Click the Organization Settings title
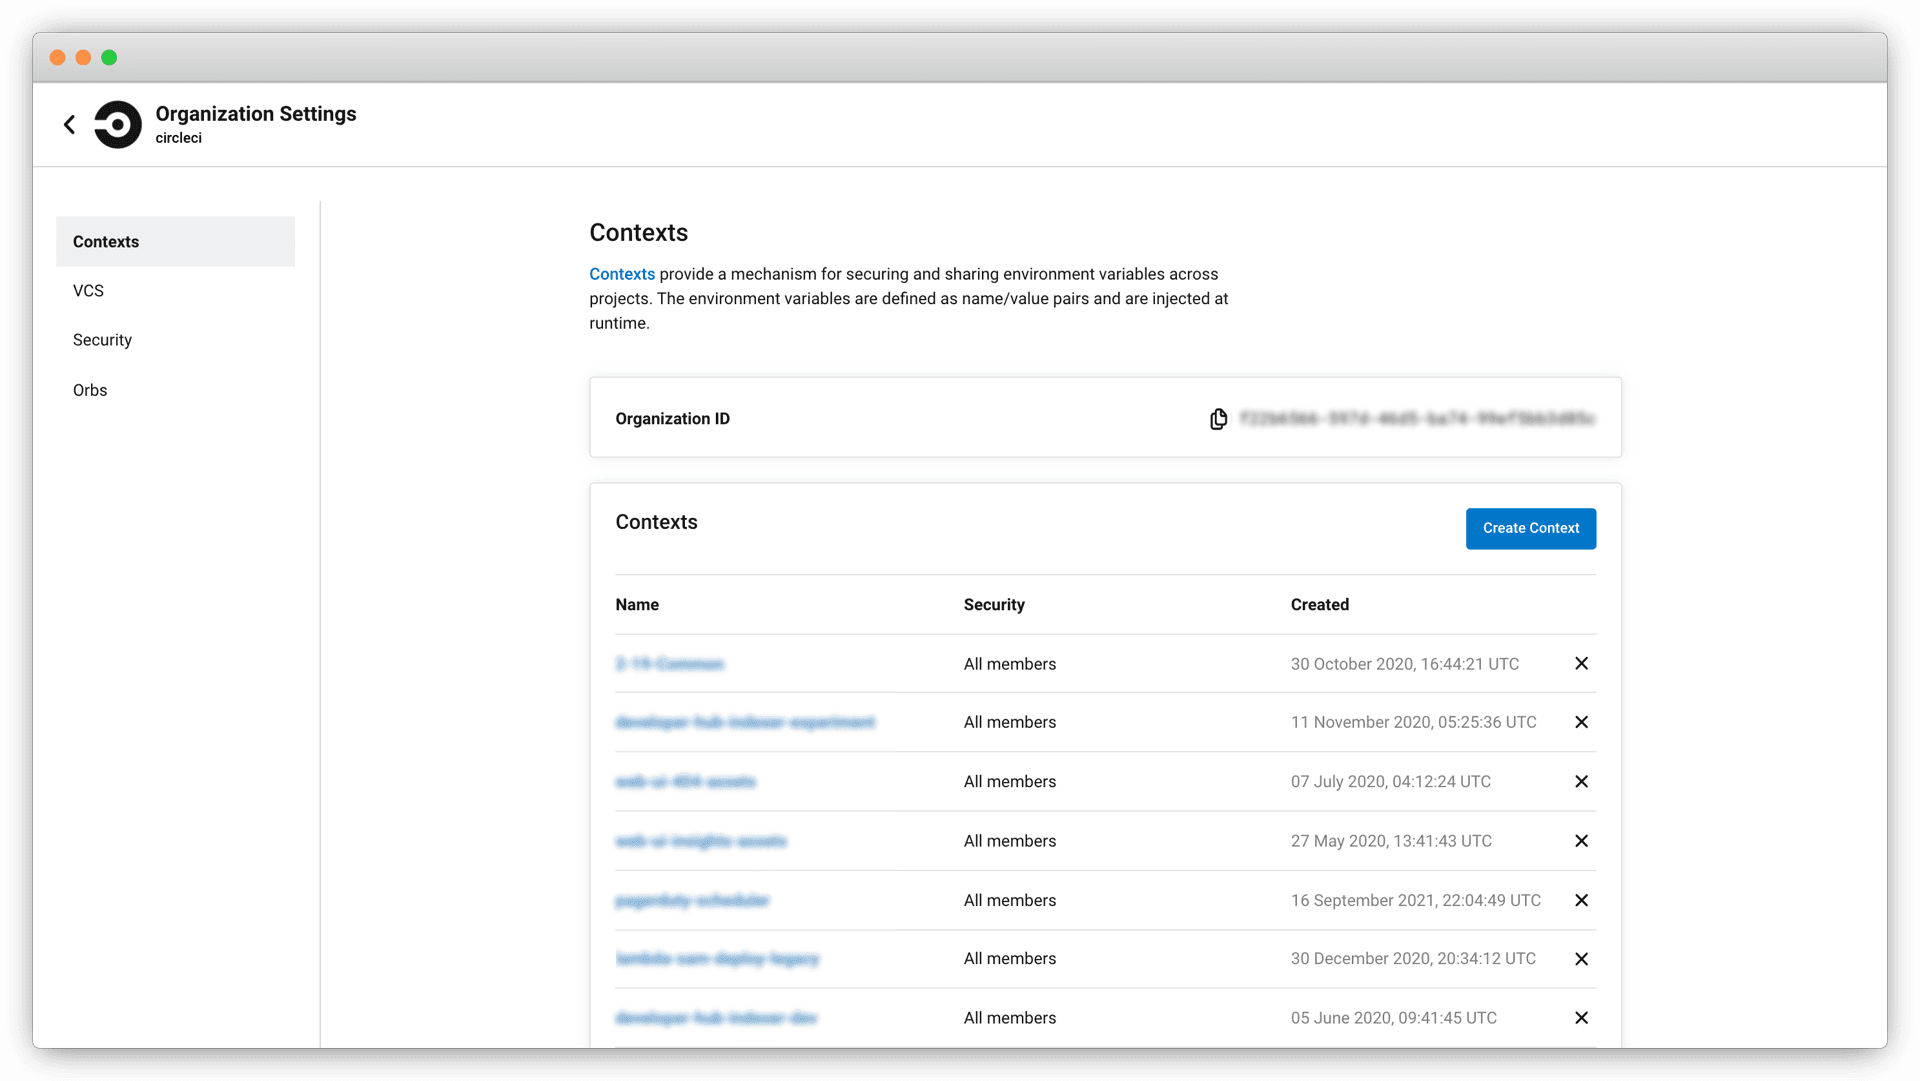 click(x=256, y=114)
